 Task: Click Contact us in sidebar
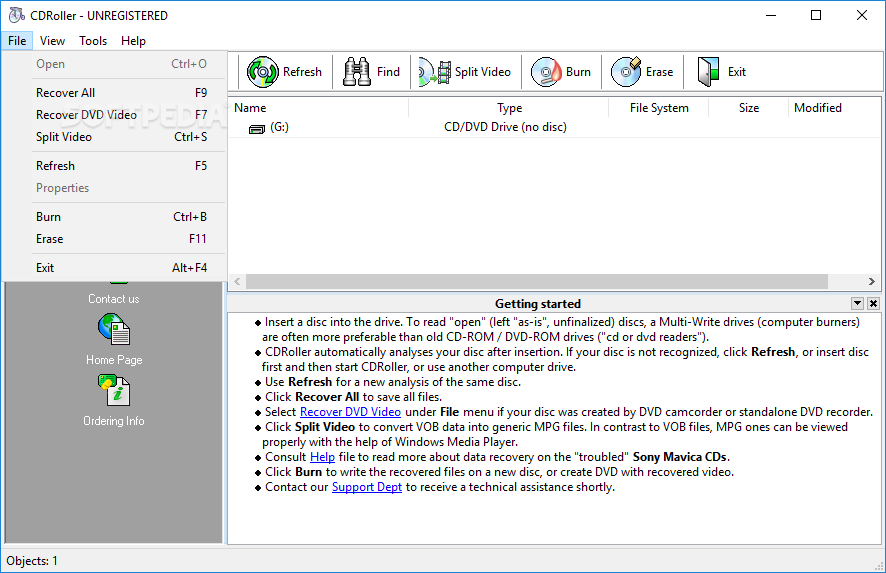tap(114, 299)
